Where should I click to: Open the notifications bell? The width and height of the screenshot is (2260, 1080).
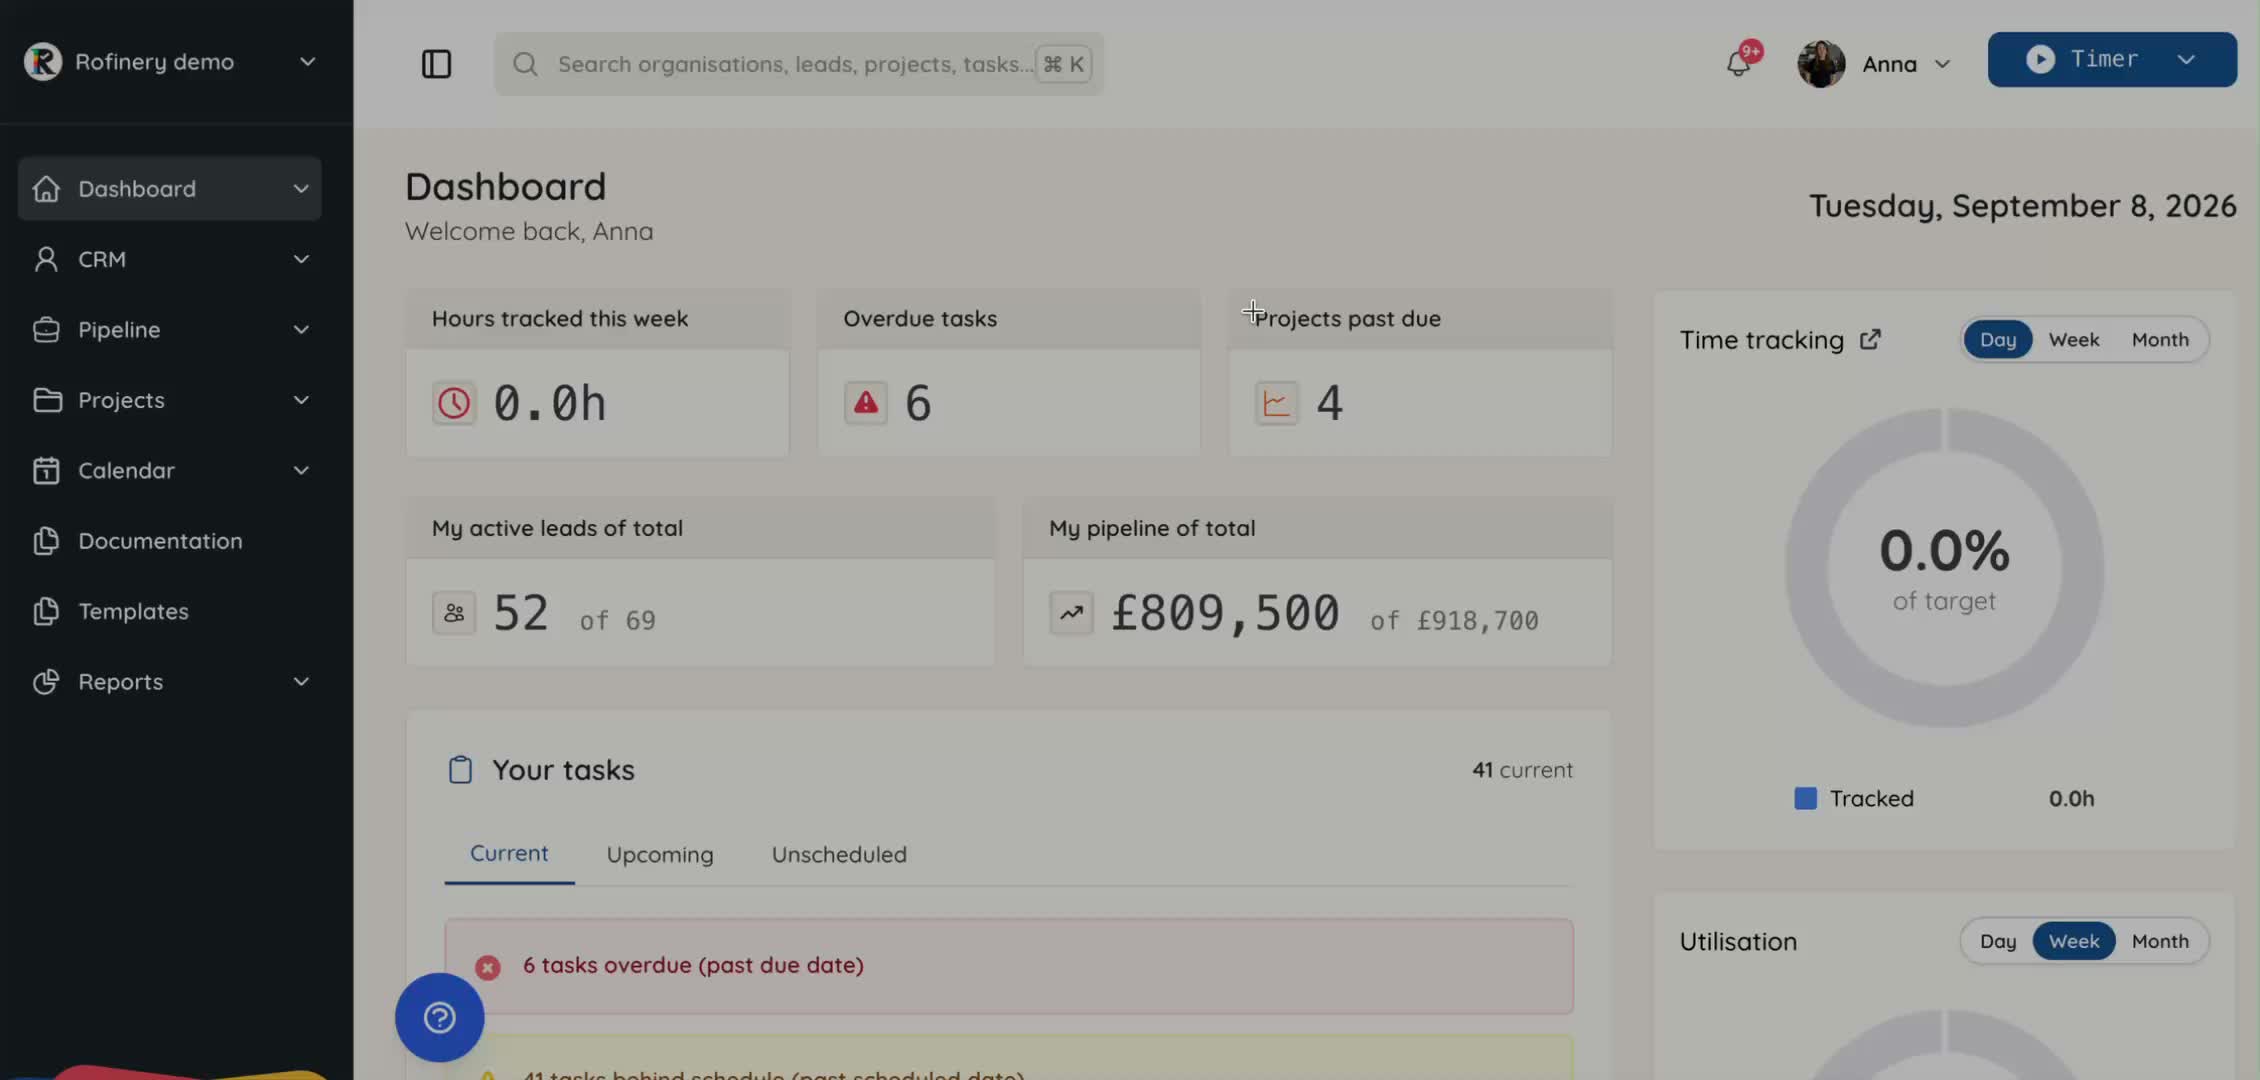[x=1739, y=64]
